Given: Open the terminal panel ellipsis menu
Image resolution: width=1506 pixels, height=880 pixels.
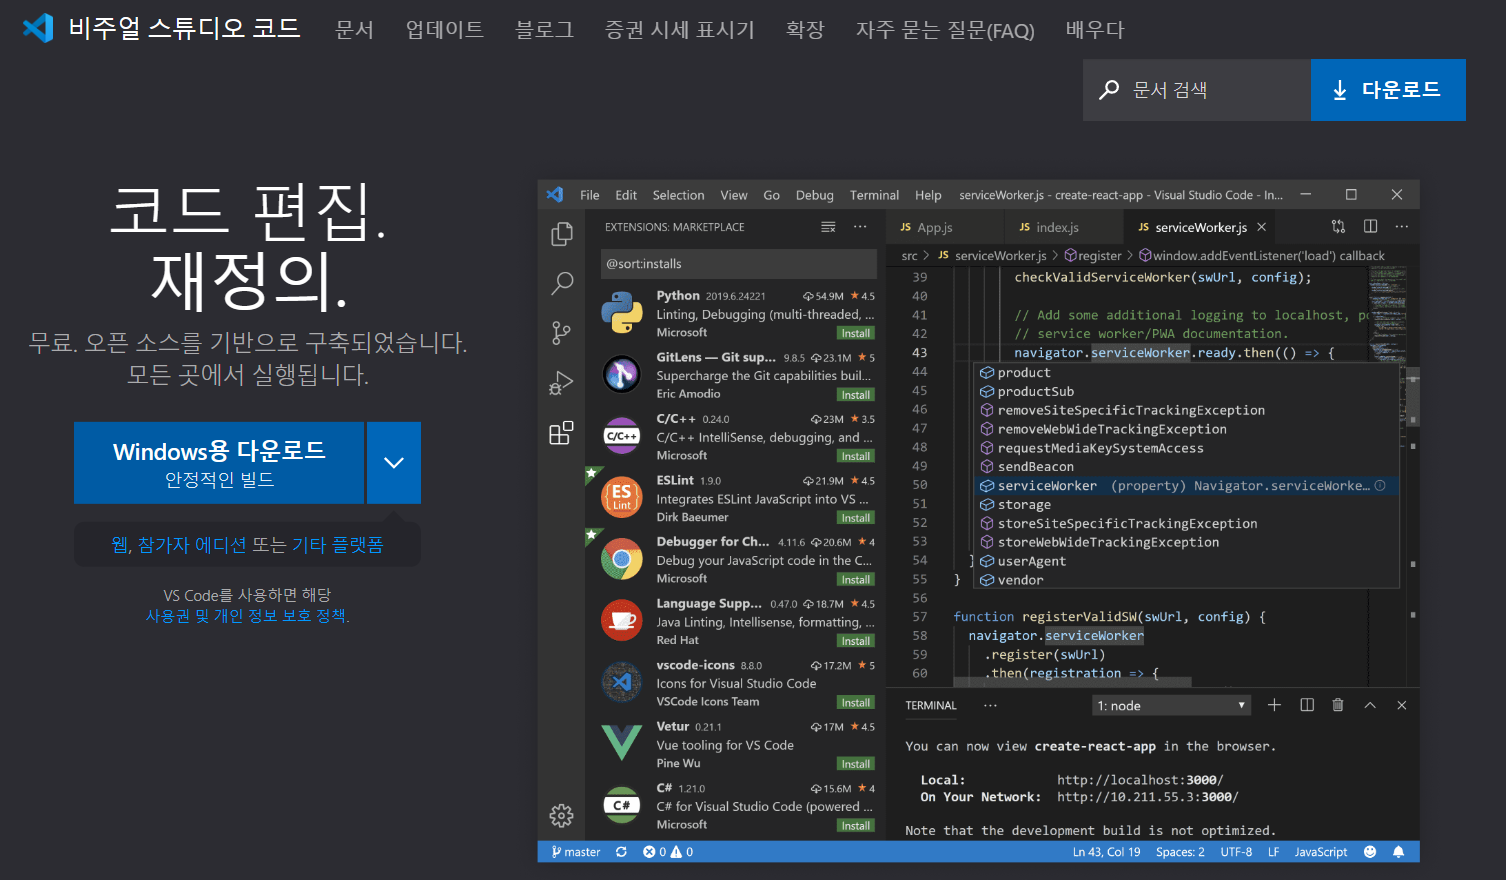Looking at the screenshot, I should coord(990,705).
